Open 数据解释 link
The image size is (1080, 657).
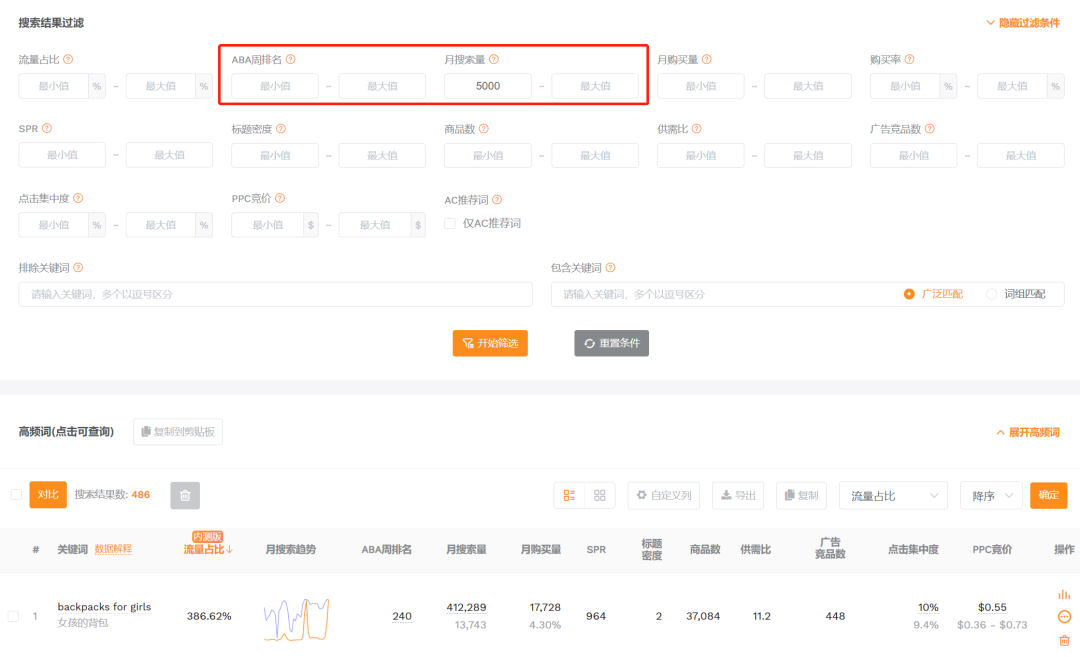pos(113,549)
